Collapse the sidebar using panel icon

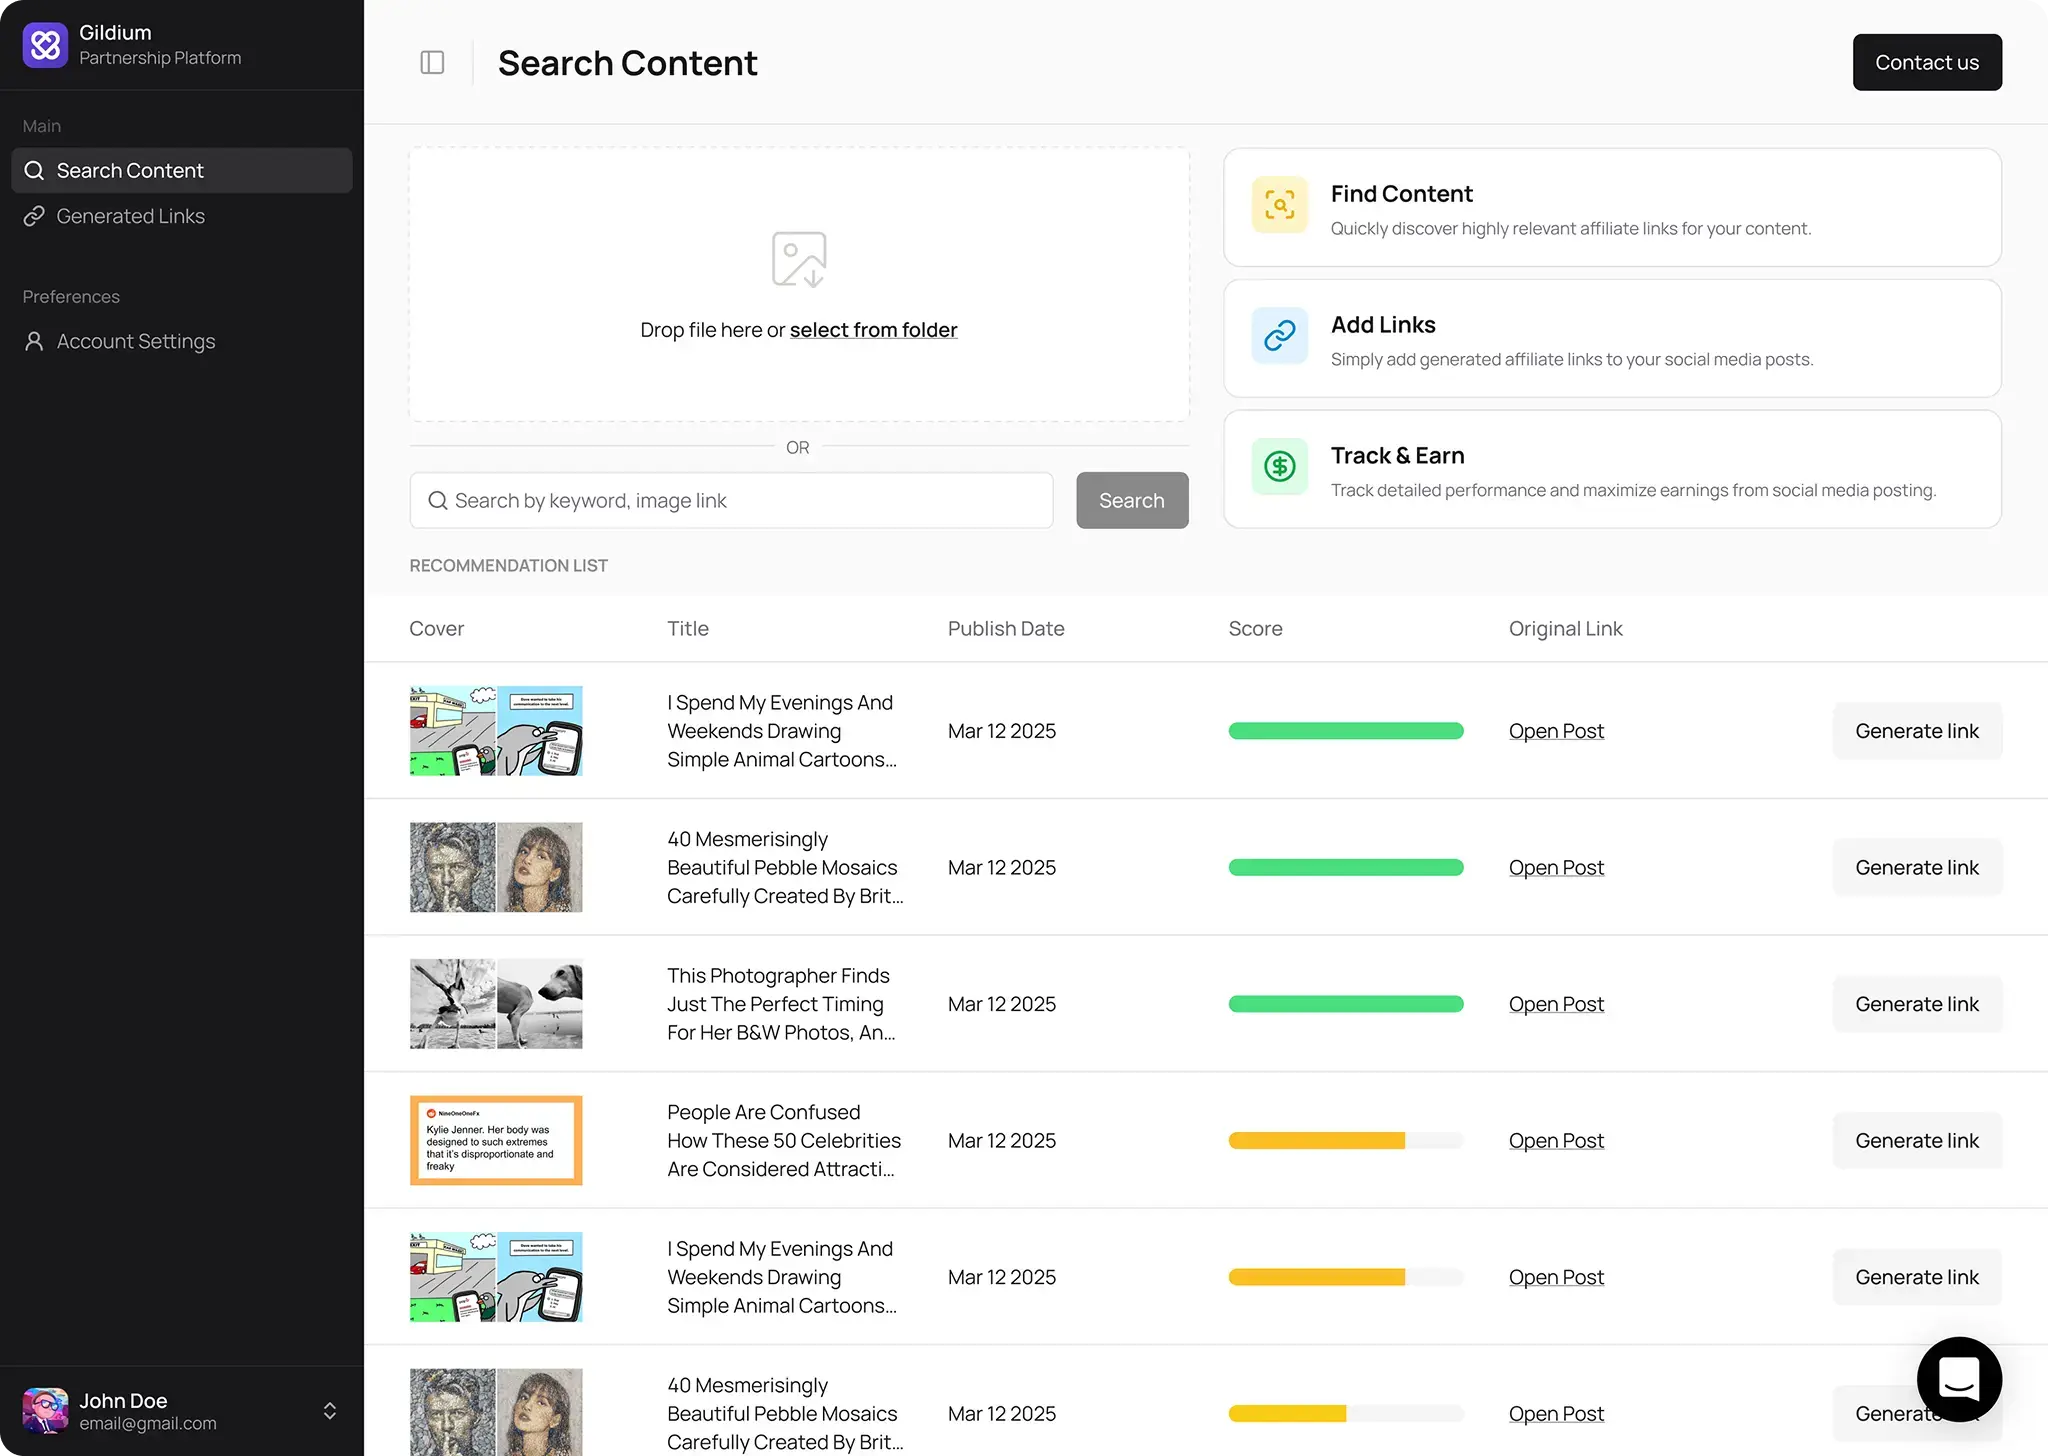coord(432,62)
